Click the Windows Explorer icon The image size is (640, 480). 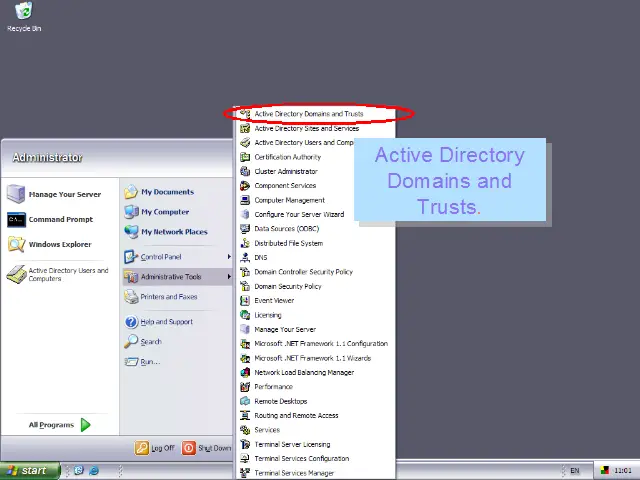pos(16,244)
